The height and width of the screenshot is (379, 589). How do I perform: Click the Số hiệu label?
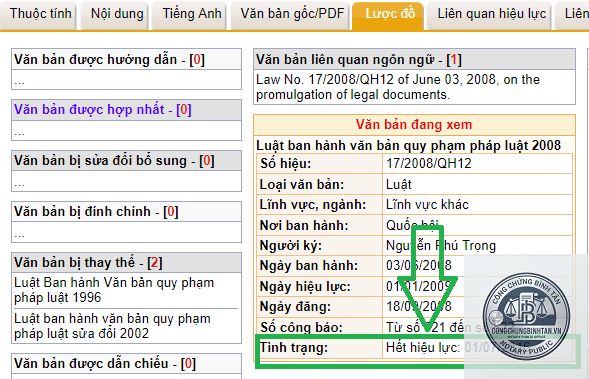[285, 163]
